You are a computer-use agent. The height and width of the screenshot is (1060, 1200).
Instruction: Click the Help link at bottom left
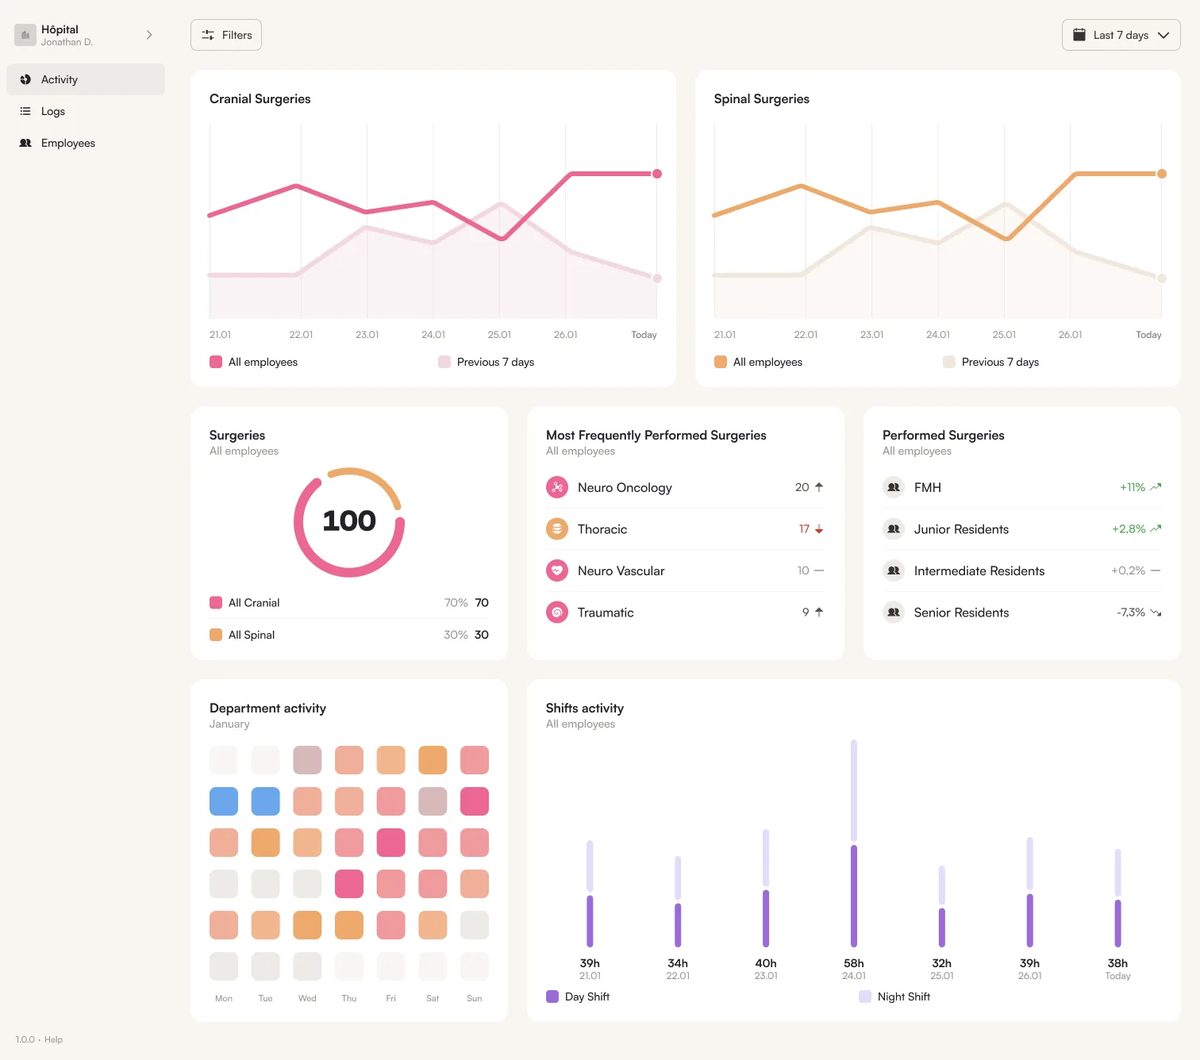(53, 1040)
